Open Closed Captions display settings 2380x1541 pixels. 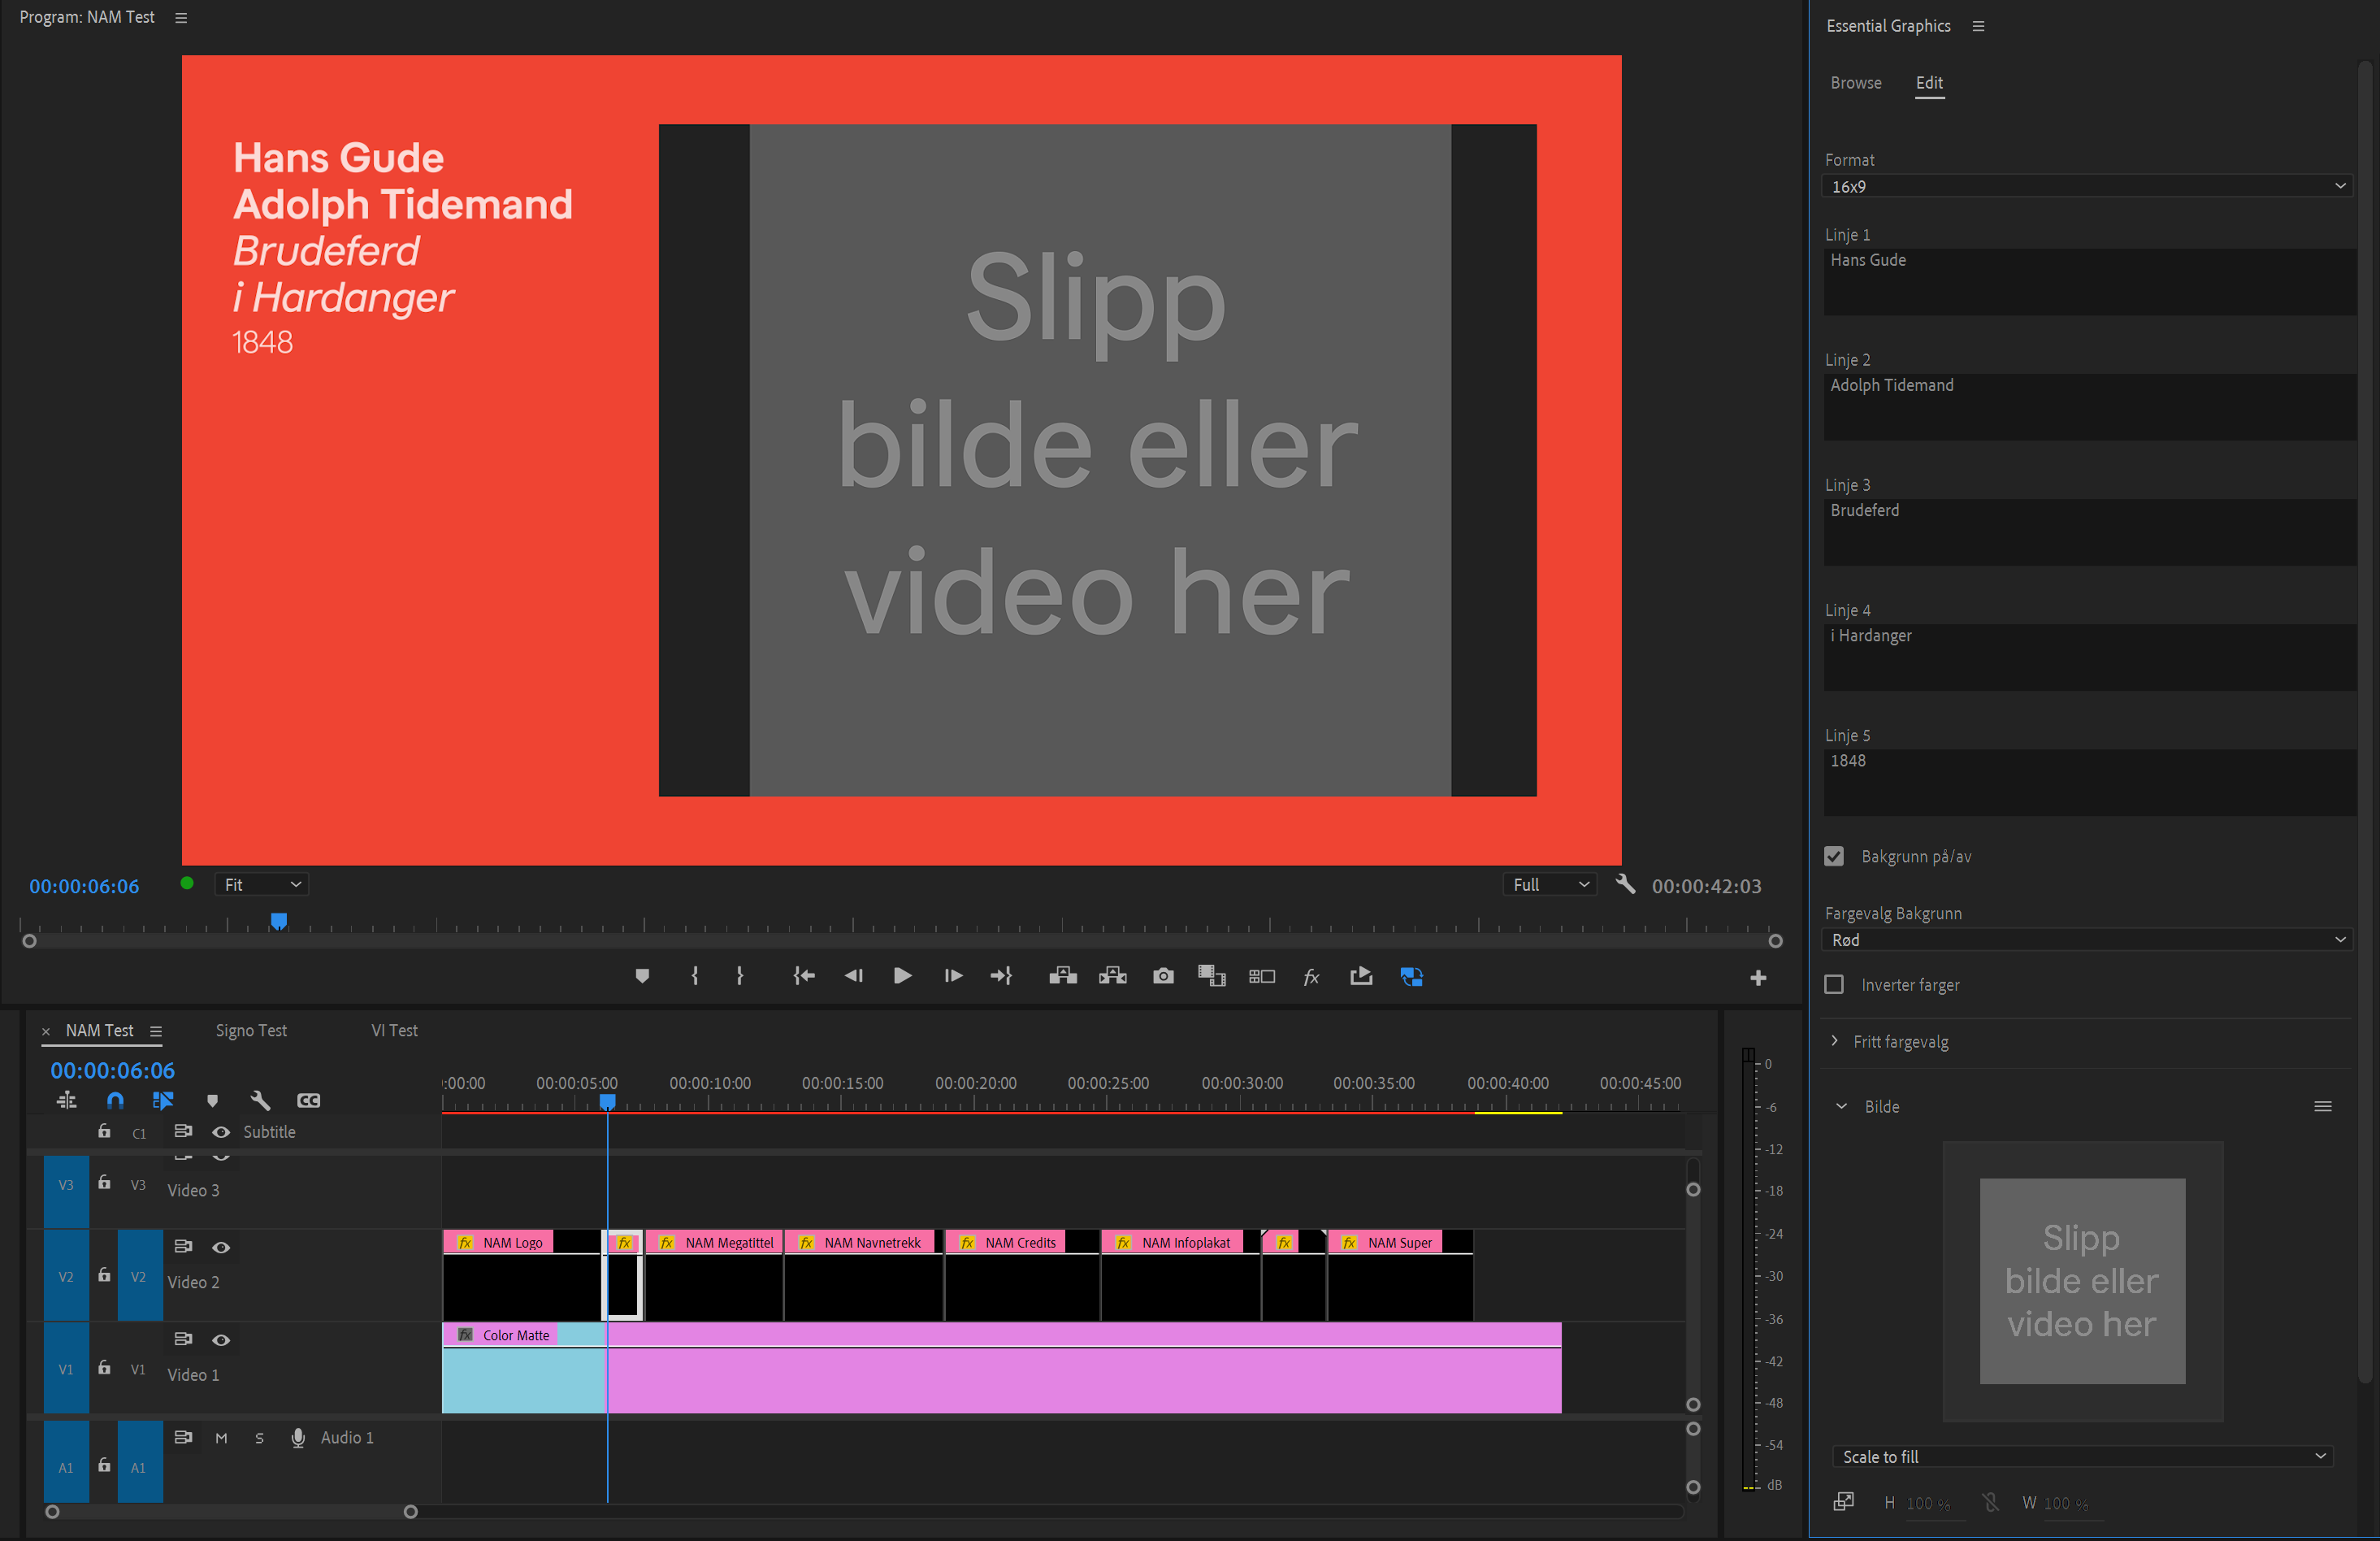308,1100
